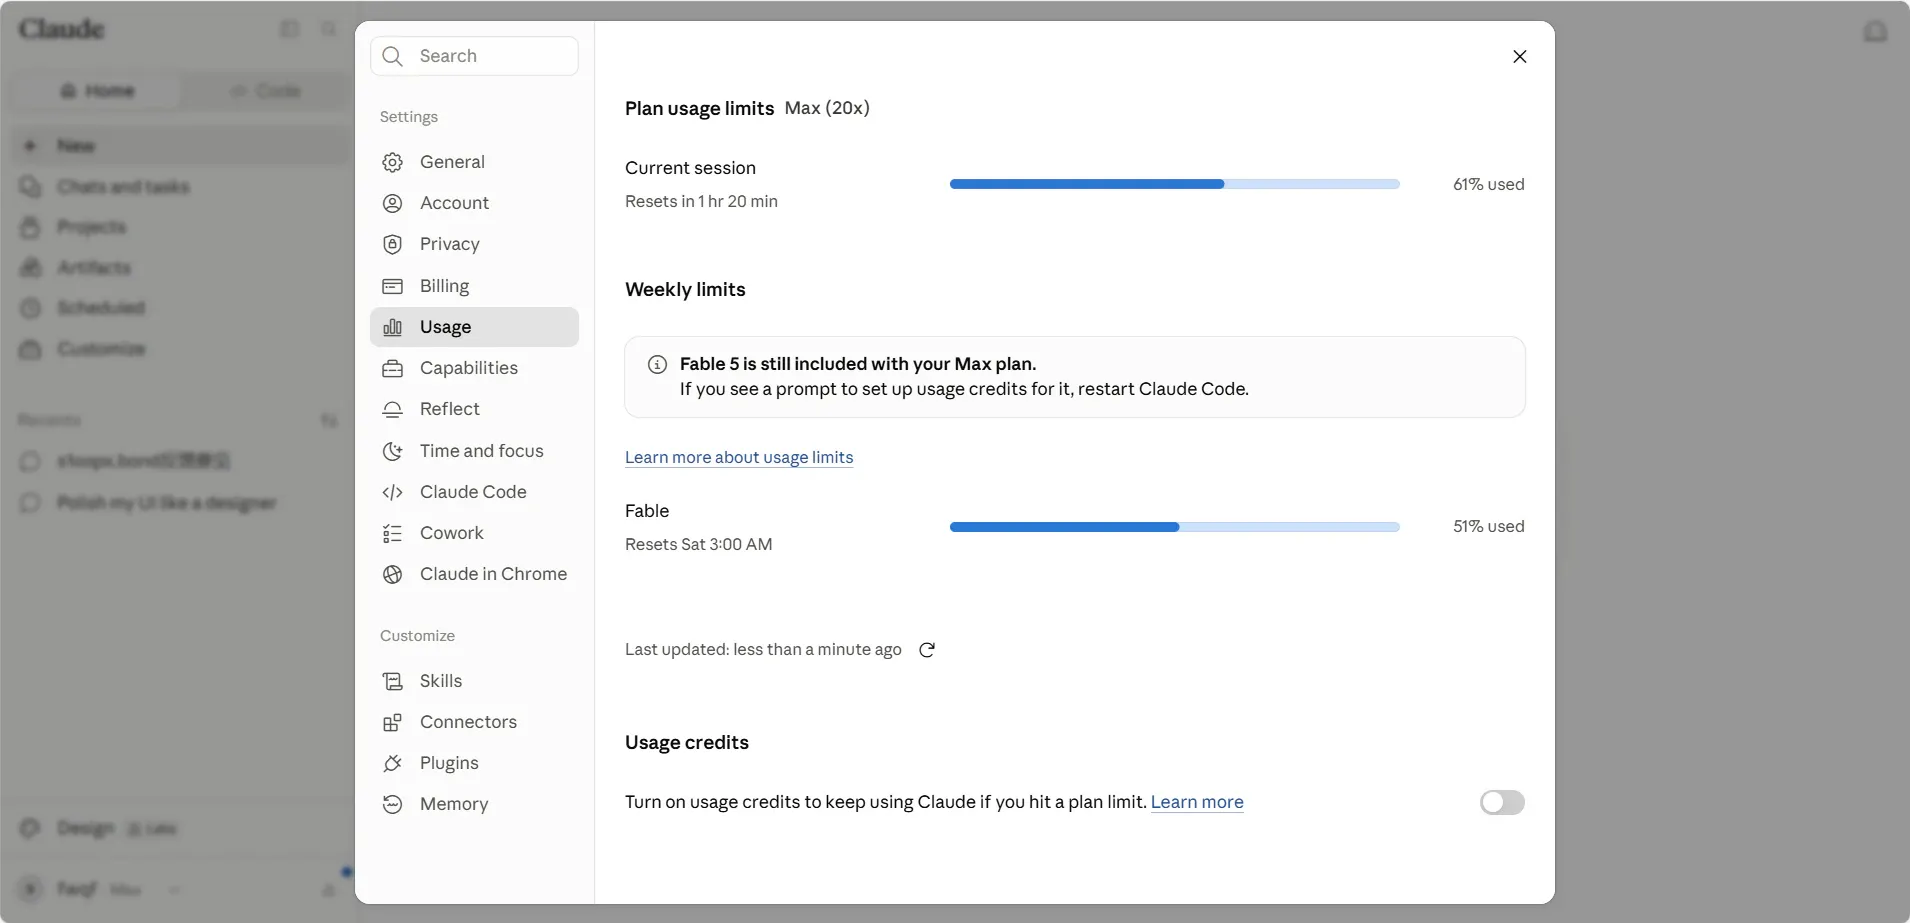Click the Cowork checklist icon
Viewport: 1910px width, 923px height.
tap(393, 533)
